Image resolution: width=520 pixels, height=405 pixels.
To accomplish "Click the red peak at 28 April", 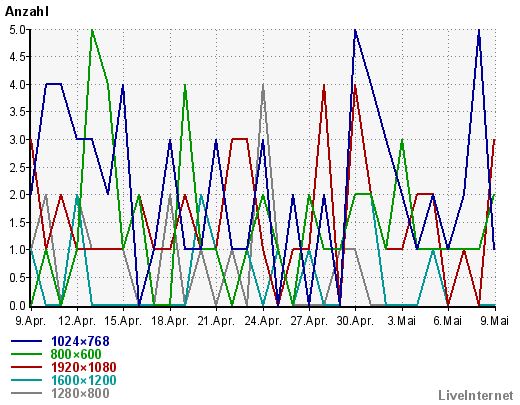I will click(x=324, y=86).
